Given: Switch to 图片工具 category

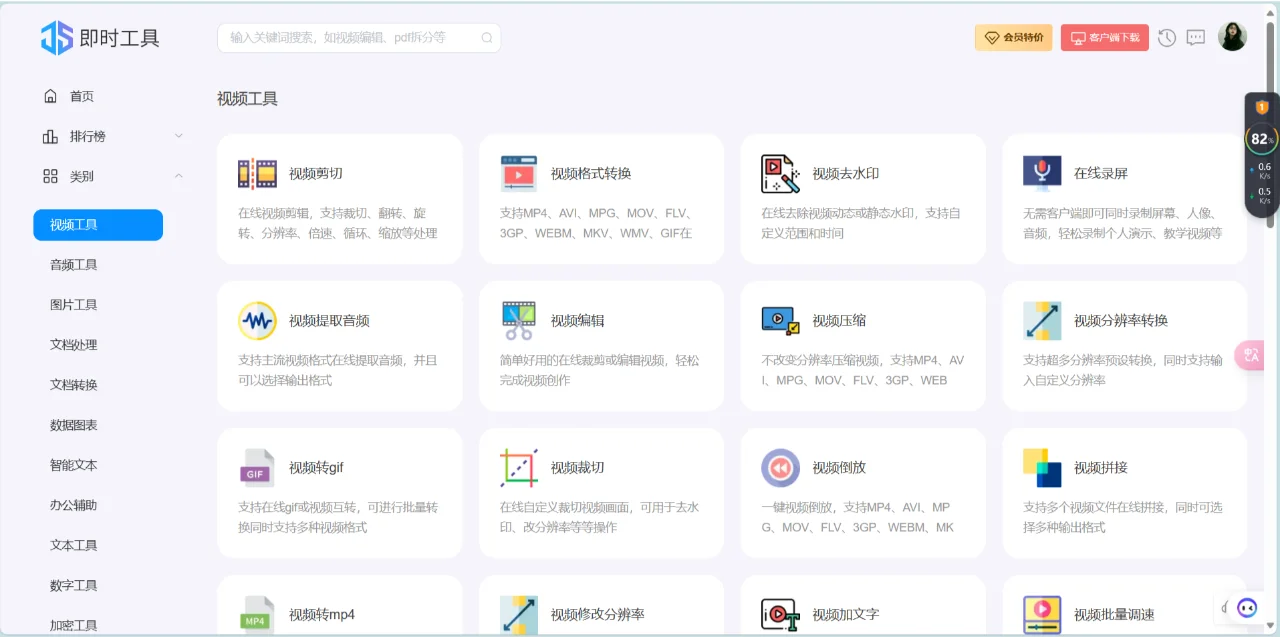Looking at the screenshot, I should (x=74, y=305).
